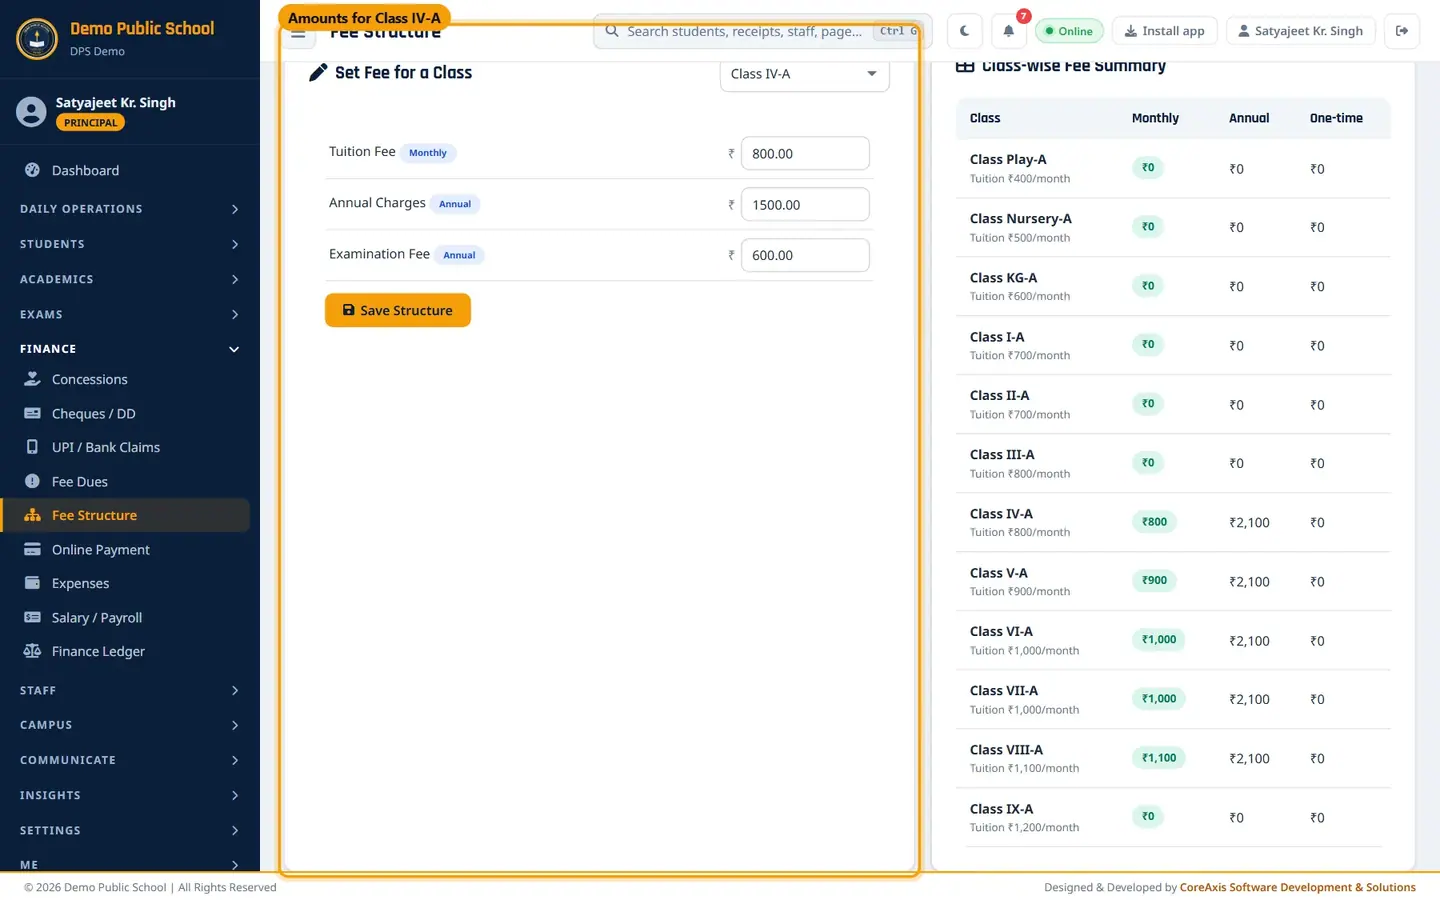
Task: Toggle dark mode moon icon
Action: click(x=964, y=31)
